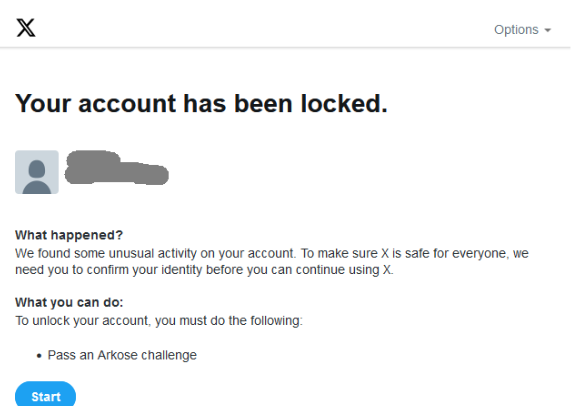Click the word "locked." in the title
The image size is (571, 406).
[344, 103]
